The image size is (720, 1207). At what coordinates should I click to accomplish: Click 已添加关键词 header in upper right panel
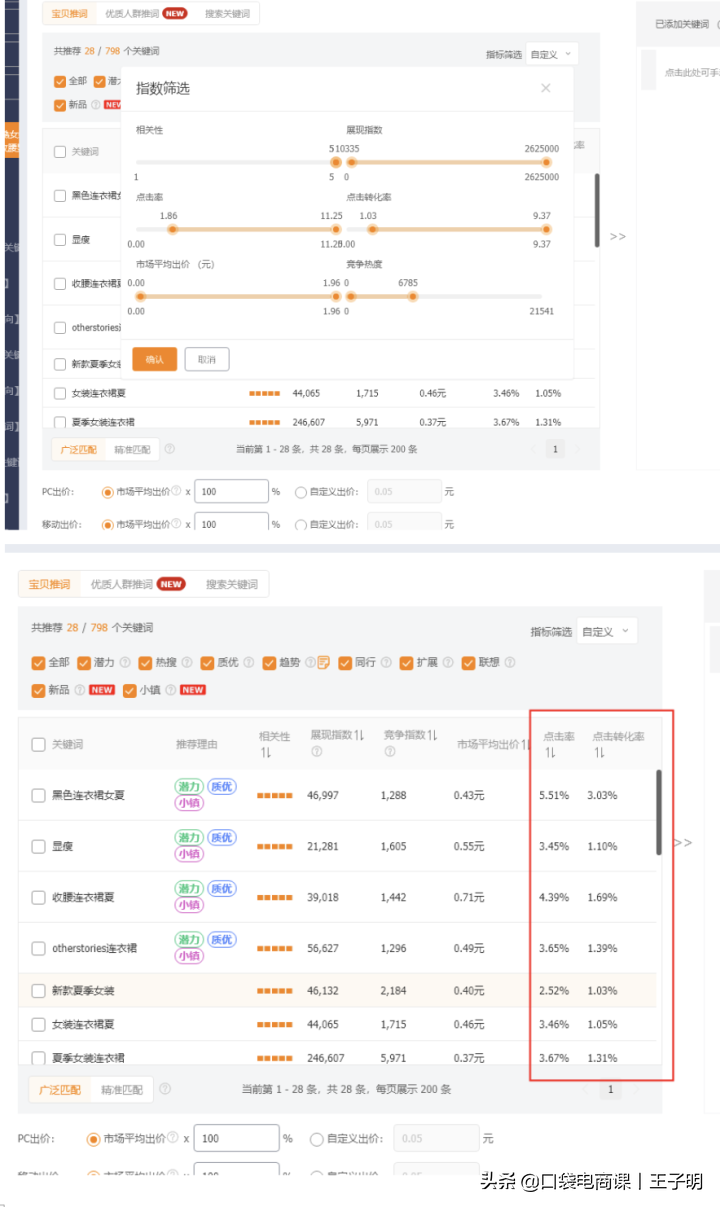(x=682, y=23)
